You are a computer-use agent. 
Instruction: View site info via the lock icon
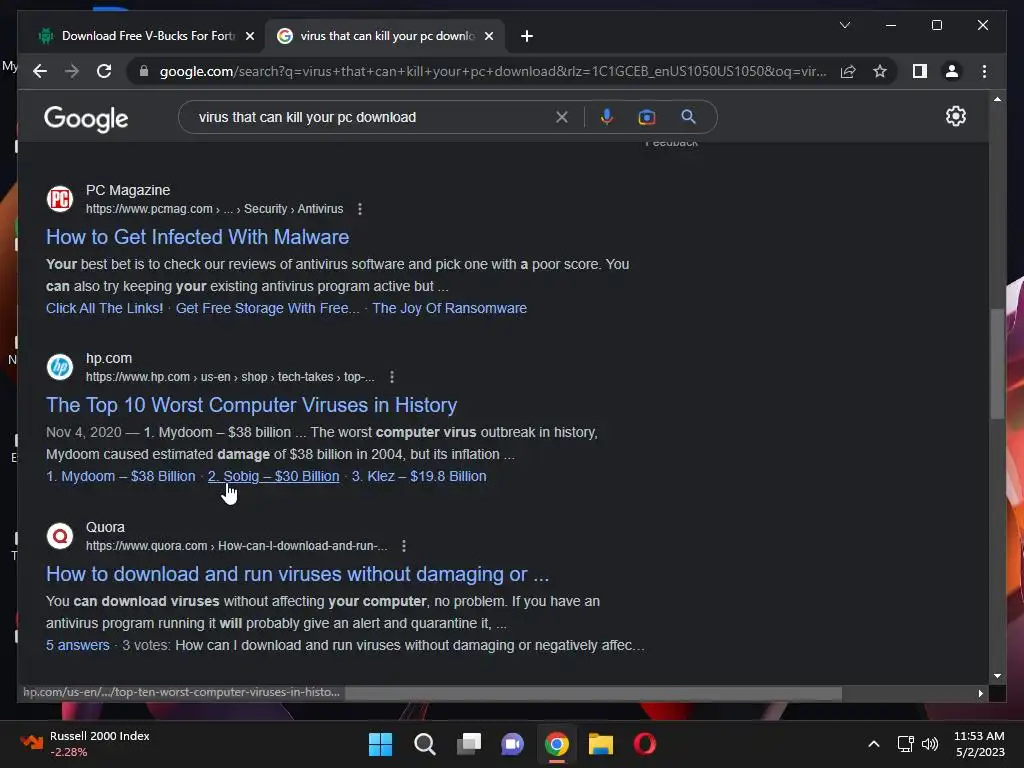coord(144,71)
